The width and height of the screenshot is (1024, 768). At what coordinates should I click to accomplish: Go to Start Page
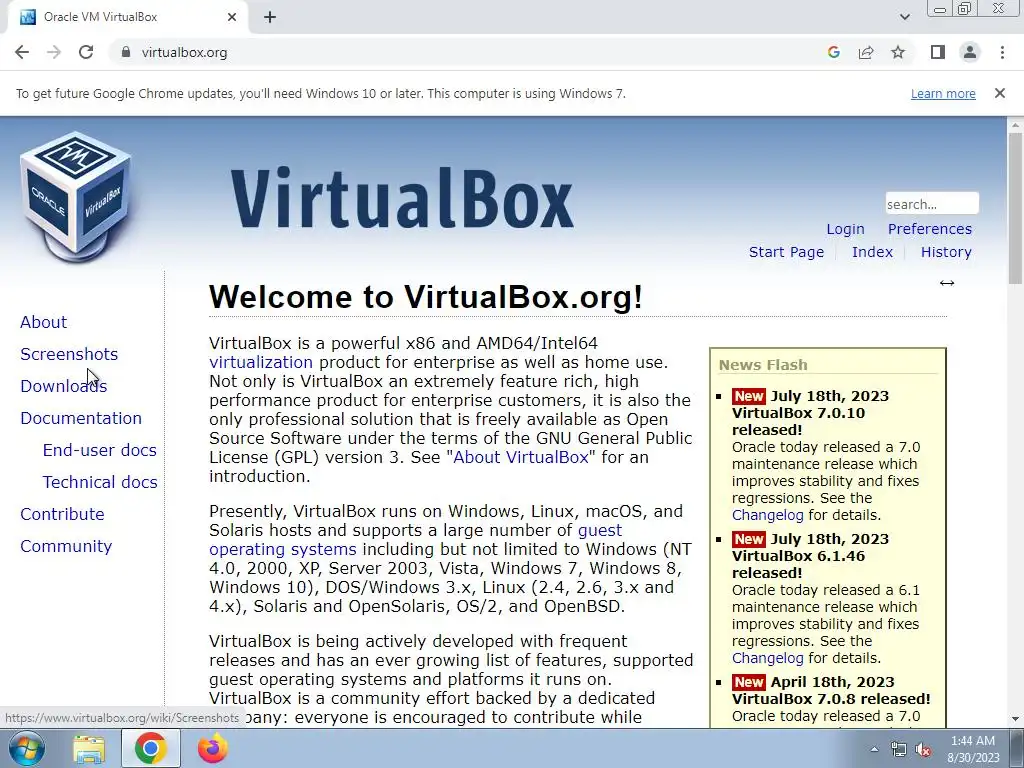tap(786, 252)
